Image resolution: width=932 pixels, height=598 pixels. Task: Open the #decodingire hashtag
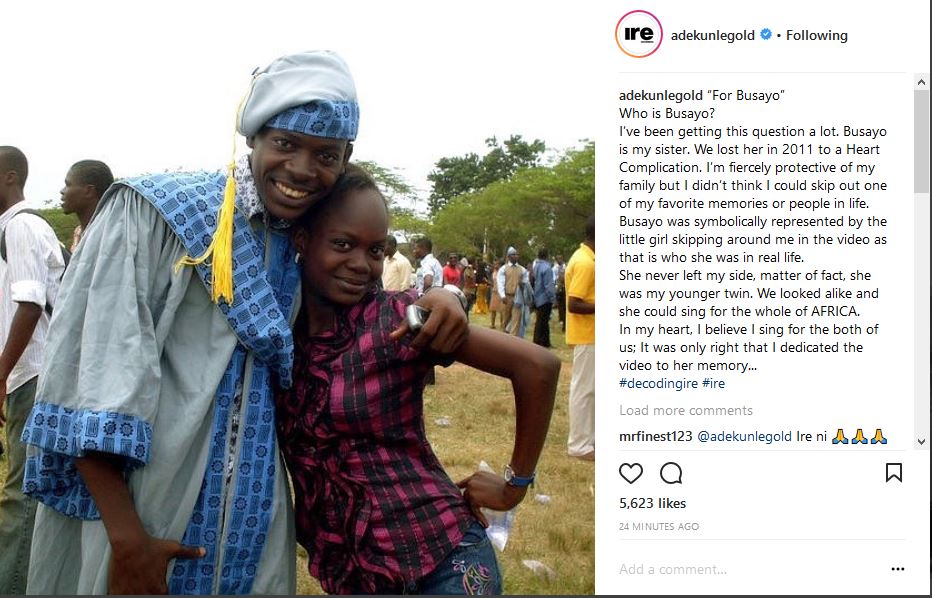[x=658, y=383]
